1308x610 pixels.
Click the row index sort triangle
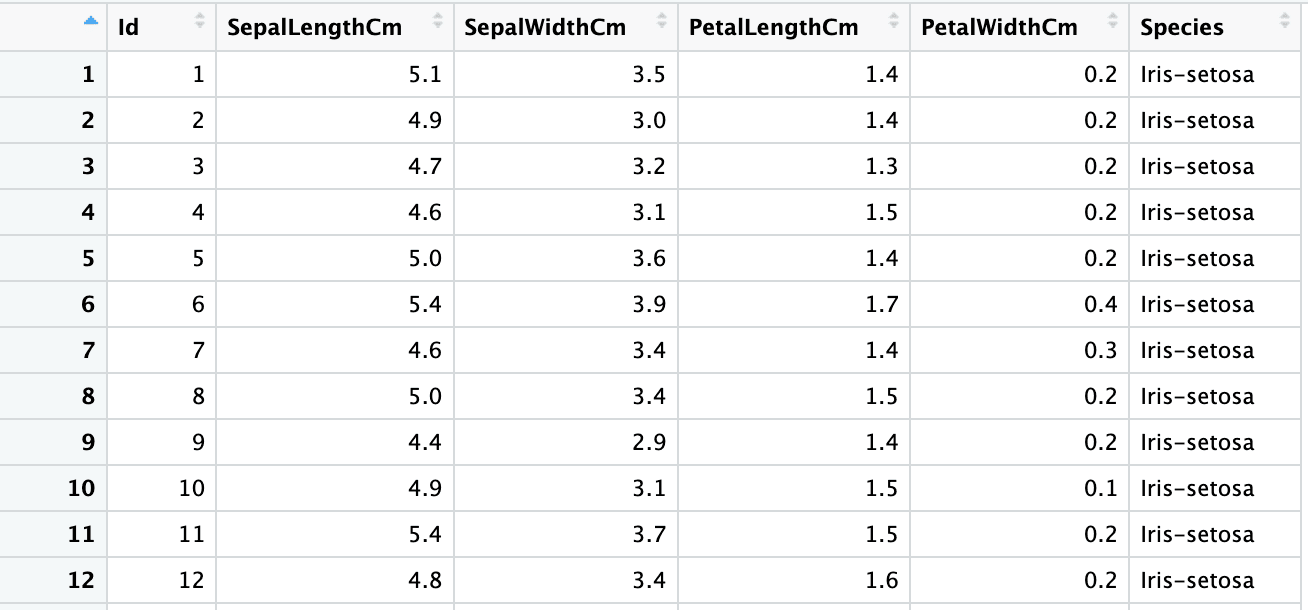pyautogui.click(x=91, y=21)
